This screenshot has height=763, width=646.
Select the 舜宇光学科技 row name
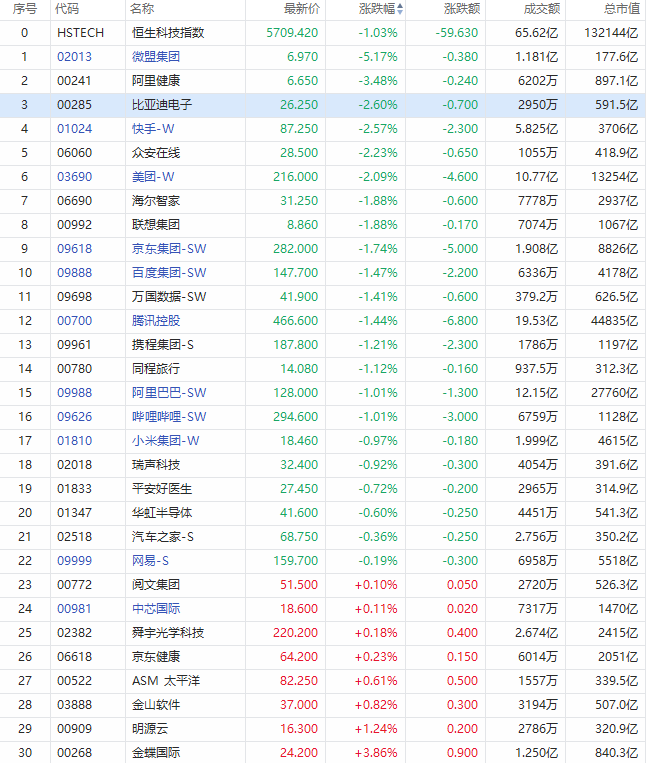[168, 633]
